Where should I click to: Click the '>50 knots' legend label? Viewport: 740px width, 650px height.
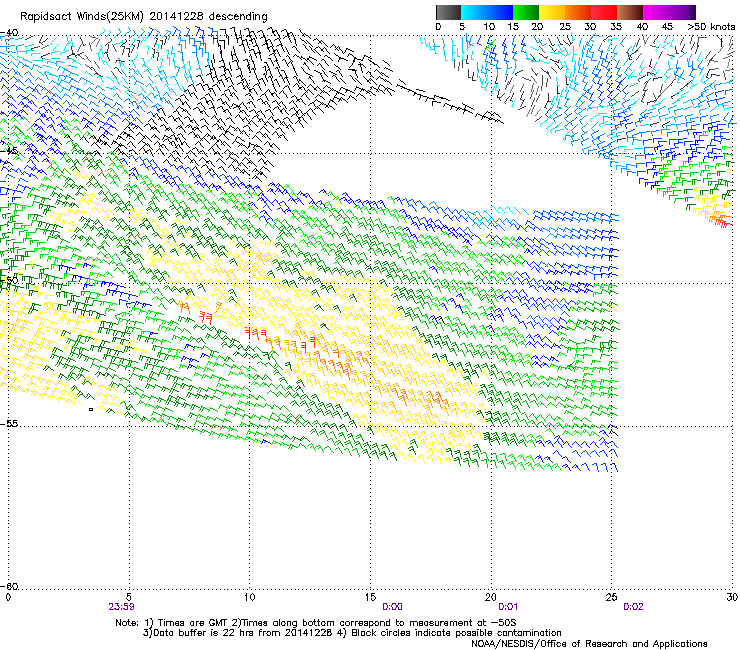point(711,27)
